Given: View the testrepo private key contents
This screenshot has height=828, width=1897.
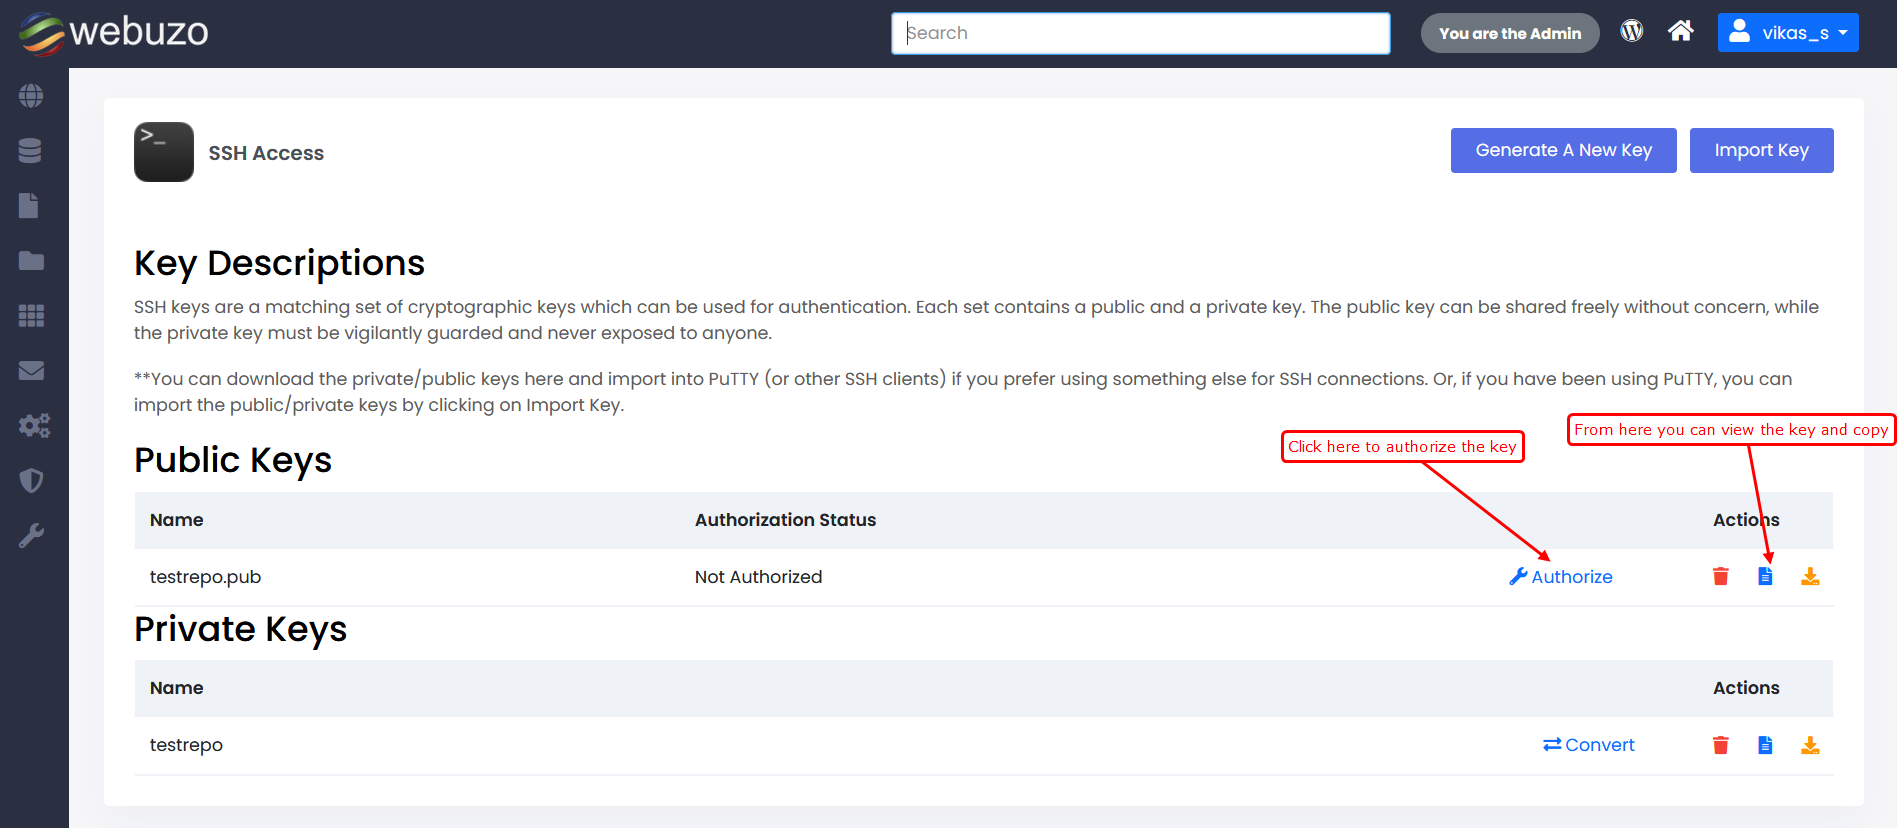Looking at the screenshot, I should click(x=1765, y=745).
